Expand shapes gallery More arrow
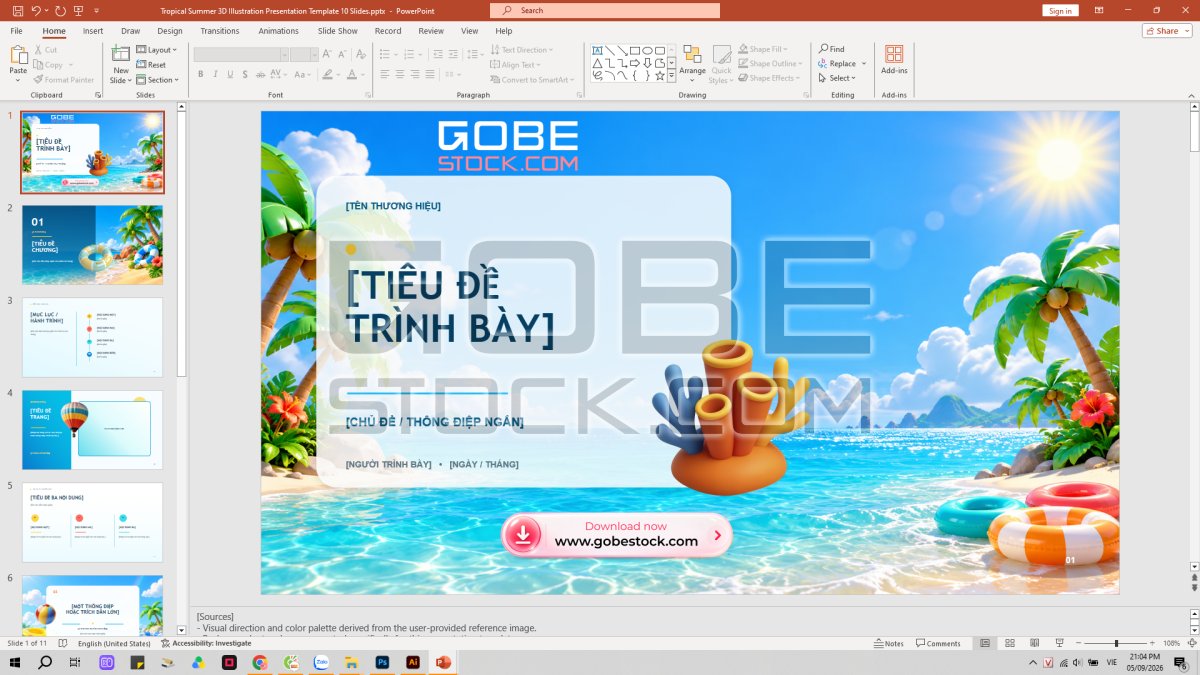The image size is (1200, 675). pos(672,76)
